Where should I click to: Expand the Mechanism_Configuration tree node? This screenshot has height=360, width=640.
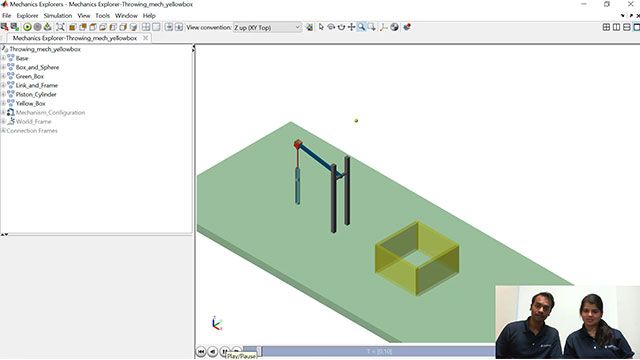pyautogui.click(x=3, y=112)
